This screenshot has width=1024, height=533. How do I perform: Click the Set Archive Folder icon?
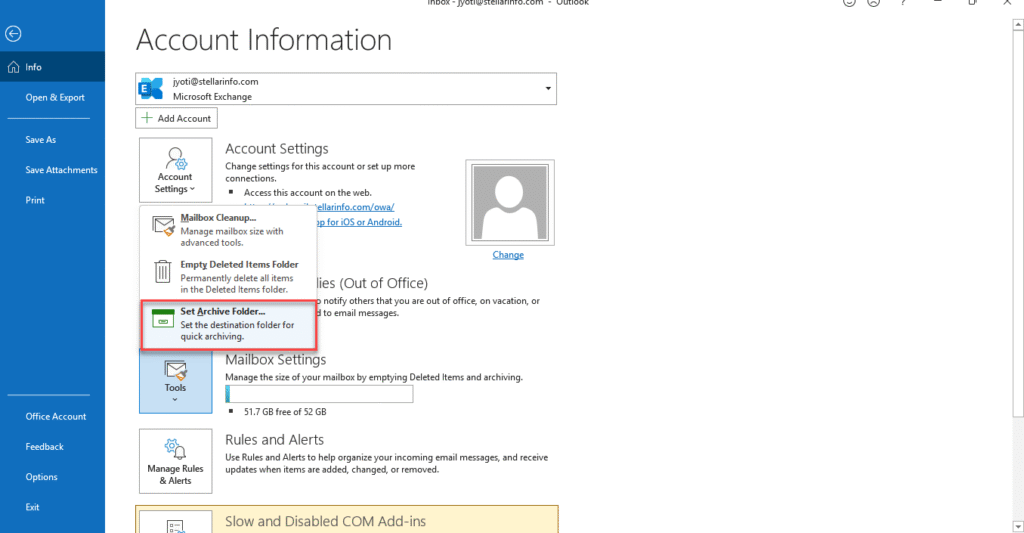tap(162, 319)
